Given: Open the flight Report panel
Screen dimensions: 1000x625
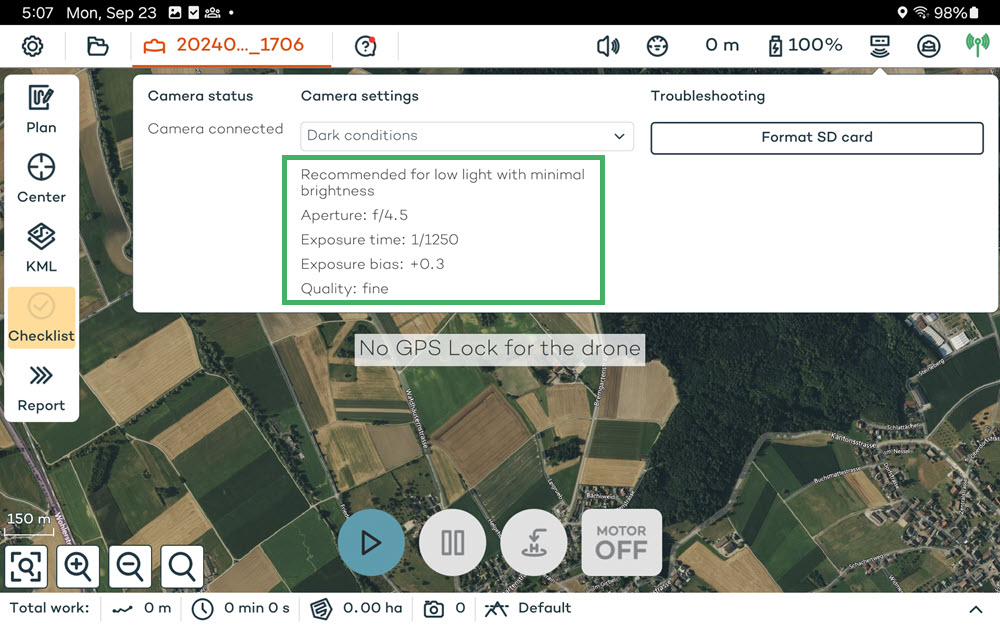Looking at the screenshot, I should point(41,390).
